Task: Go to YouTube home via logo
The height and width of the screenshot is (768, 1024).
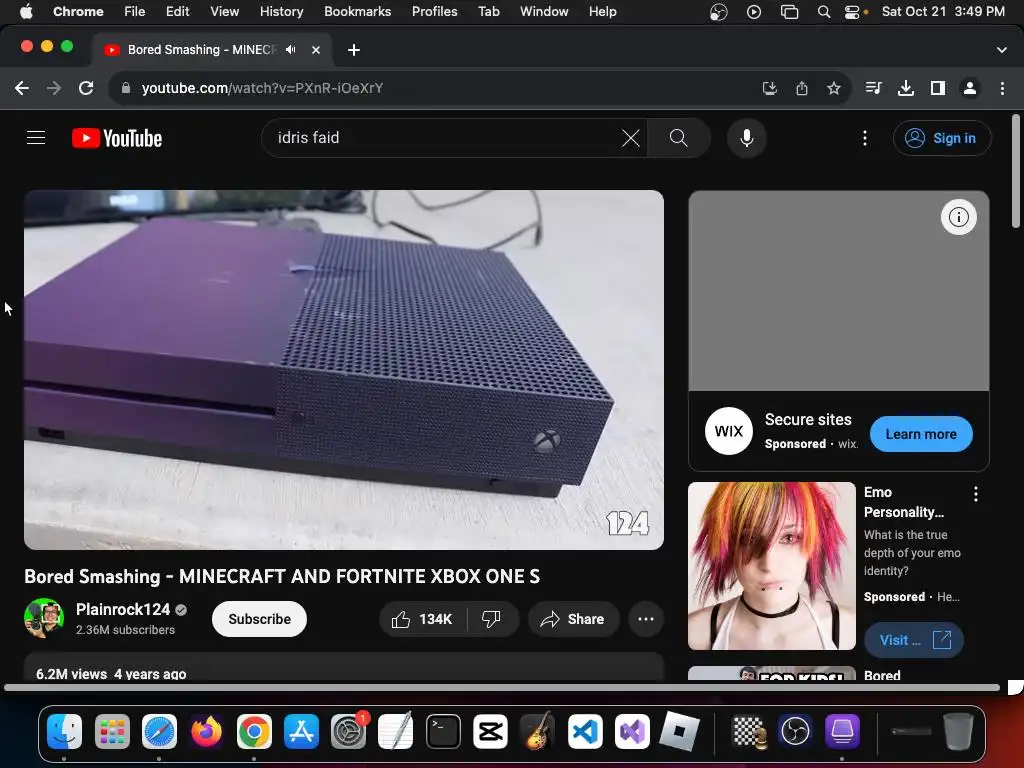Action: click(117, 138)
